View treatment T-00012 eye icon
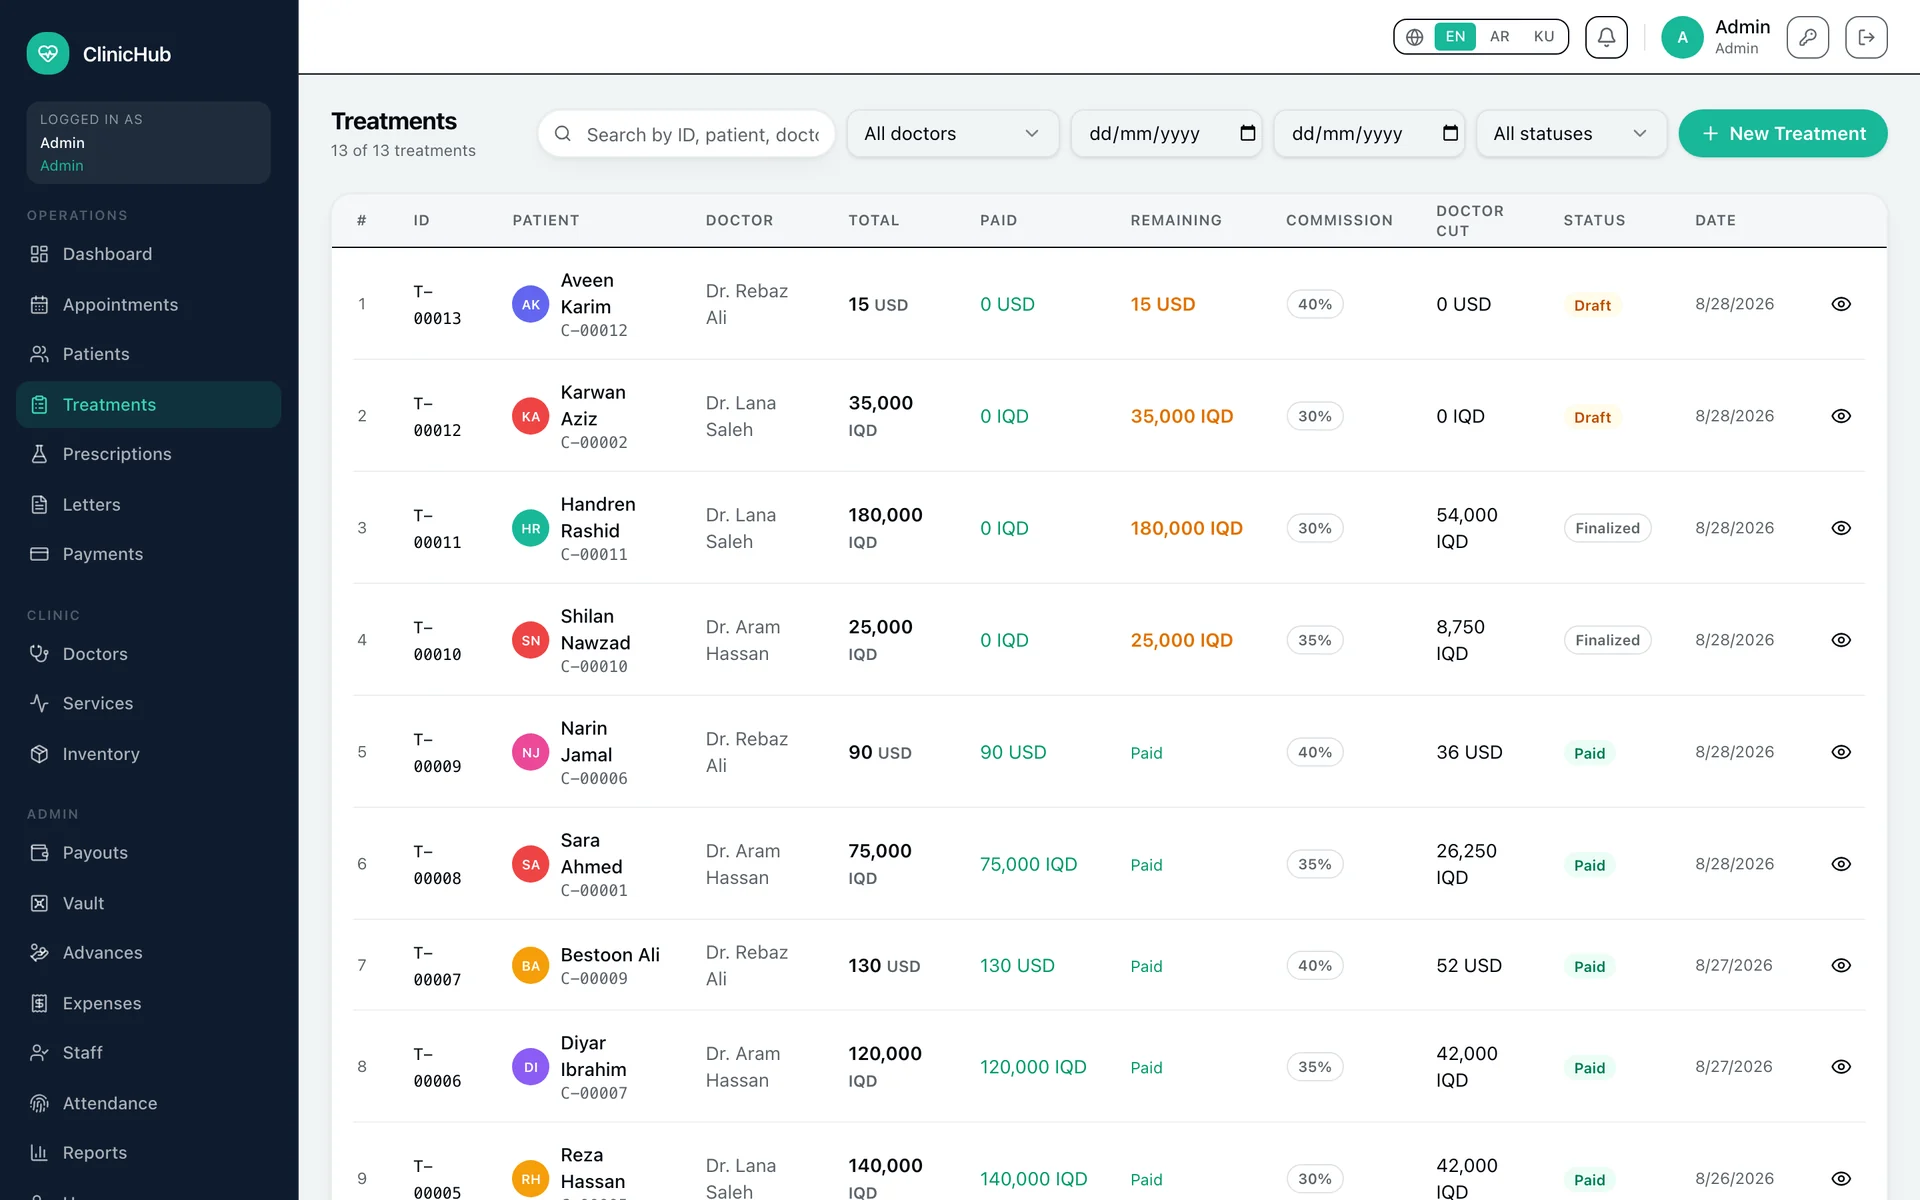This screenshot has height=1200, width=1920. tap(1841, 416)
